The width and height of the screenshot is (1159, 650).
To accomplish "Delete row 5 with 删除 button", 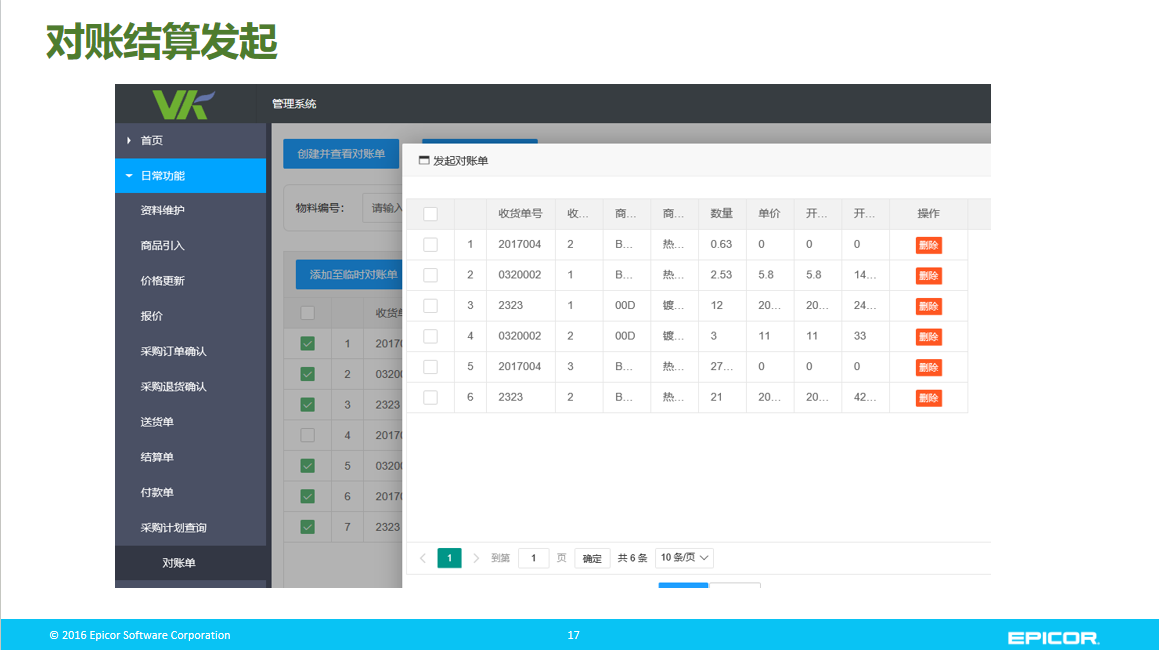I will tap(928, 368).
